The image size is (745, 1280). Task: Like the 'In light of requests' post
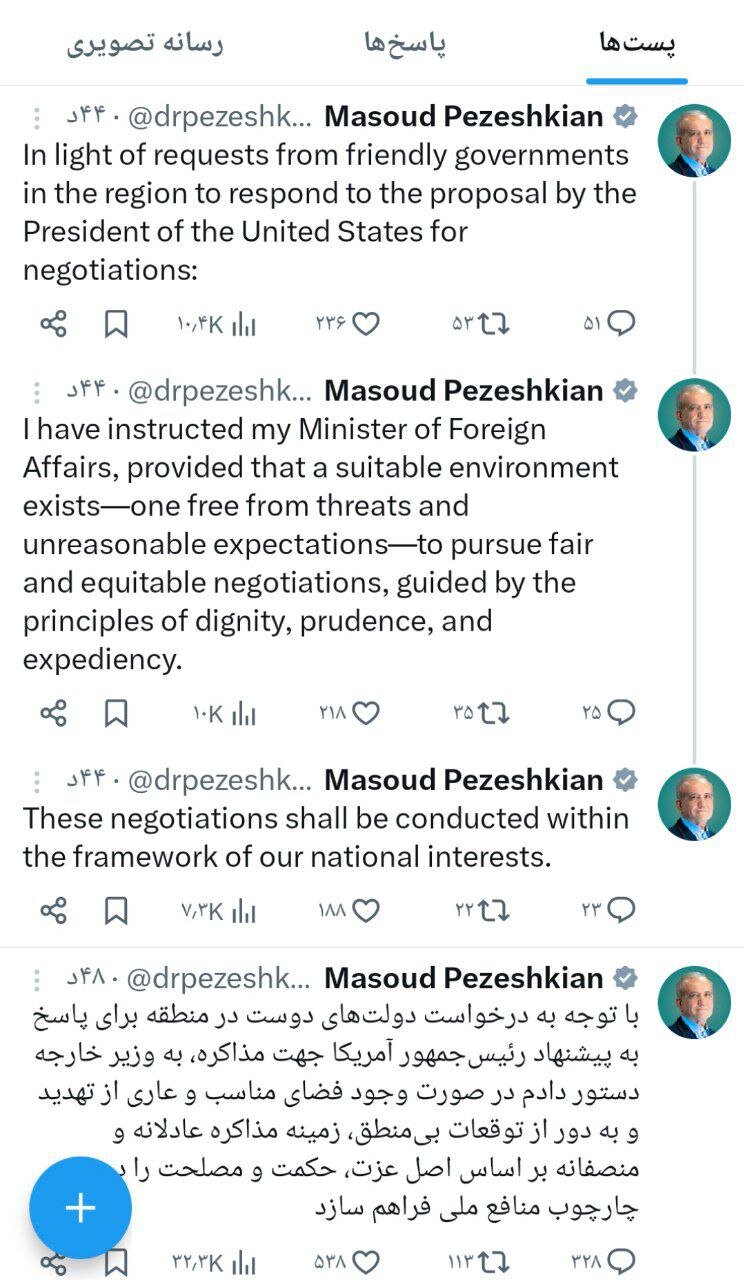click(366, 323)
